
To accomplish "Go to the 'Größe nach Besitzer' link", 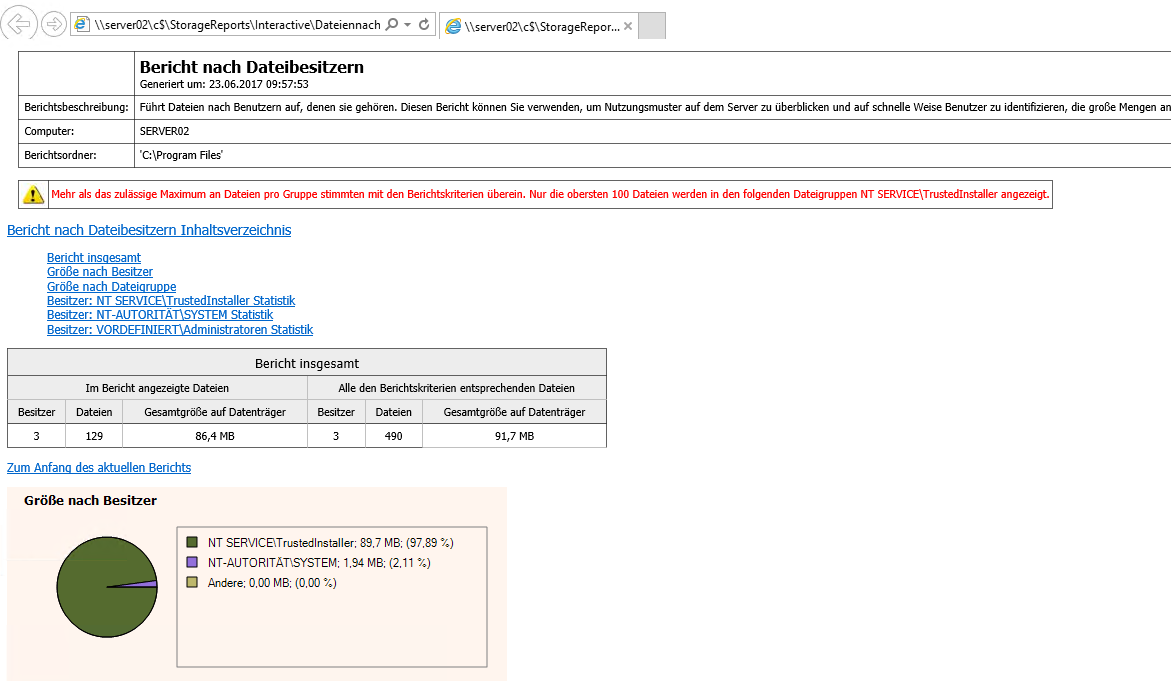I will pyautogui.click(x=100, y=272).
